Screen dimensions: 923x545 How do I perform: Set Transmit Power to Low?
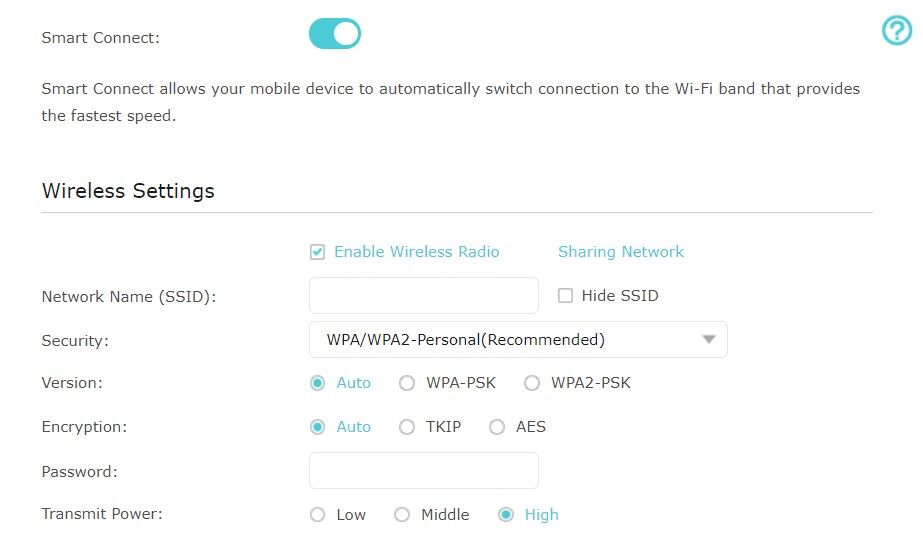click(318, 515)
